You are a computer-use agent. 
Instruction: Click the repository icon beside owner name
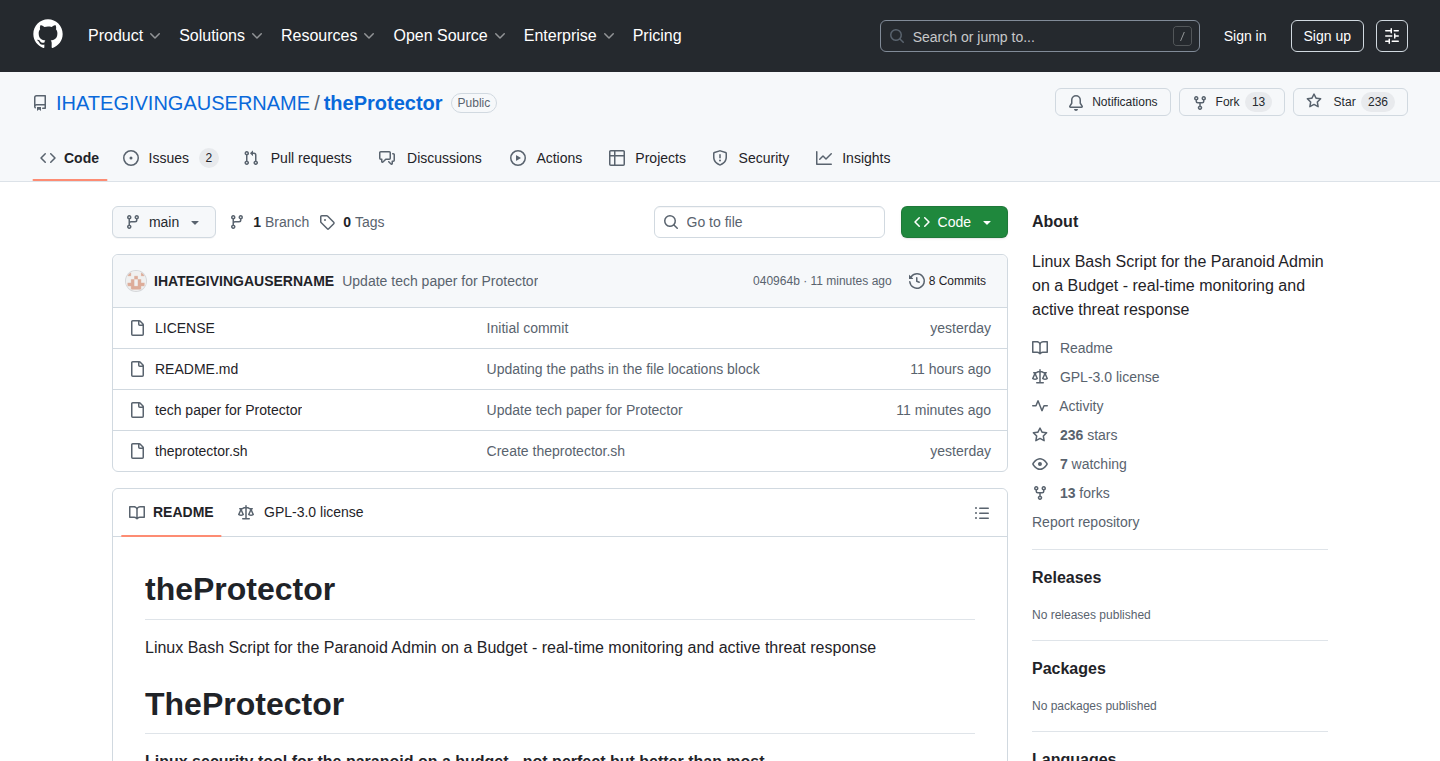40,103
